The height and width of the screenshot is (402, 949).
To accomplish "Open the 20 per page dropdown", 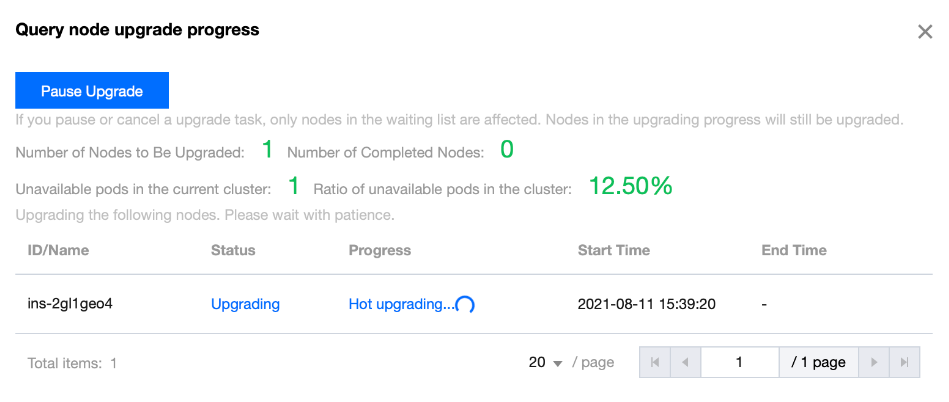I will [546, 363].
